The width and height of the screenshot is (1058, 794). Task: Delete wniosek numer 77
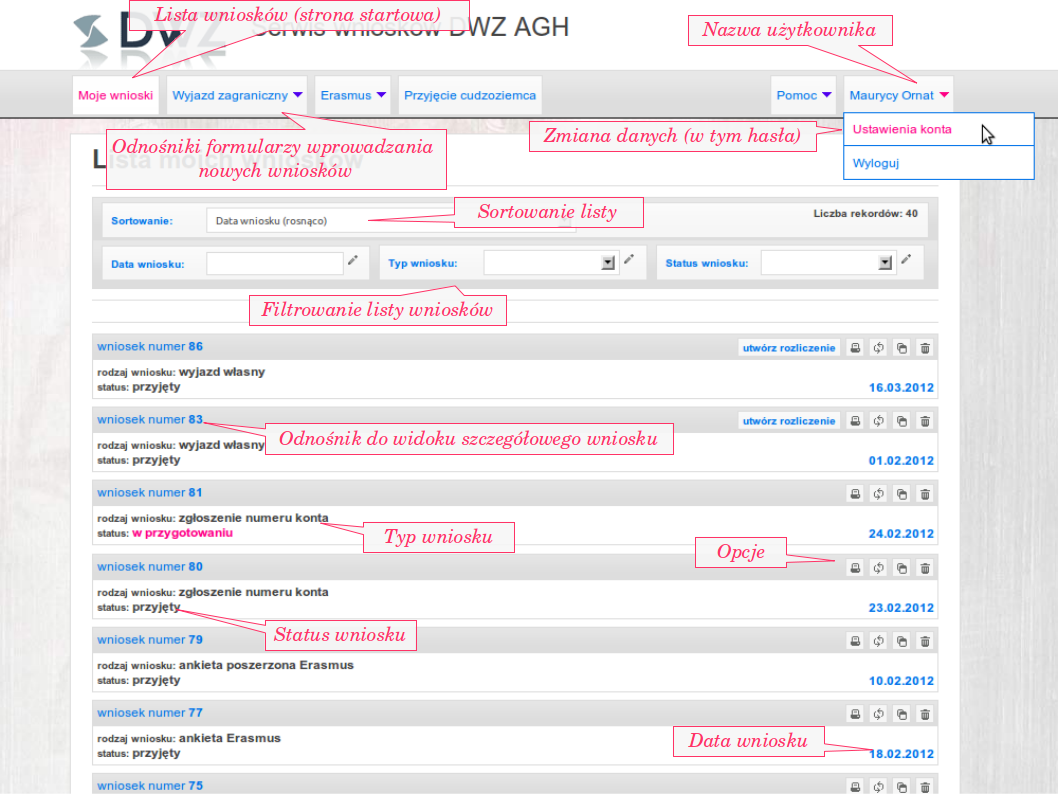925,714
